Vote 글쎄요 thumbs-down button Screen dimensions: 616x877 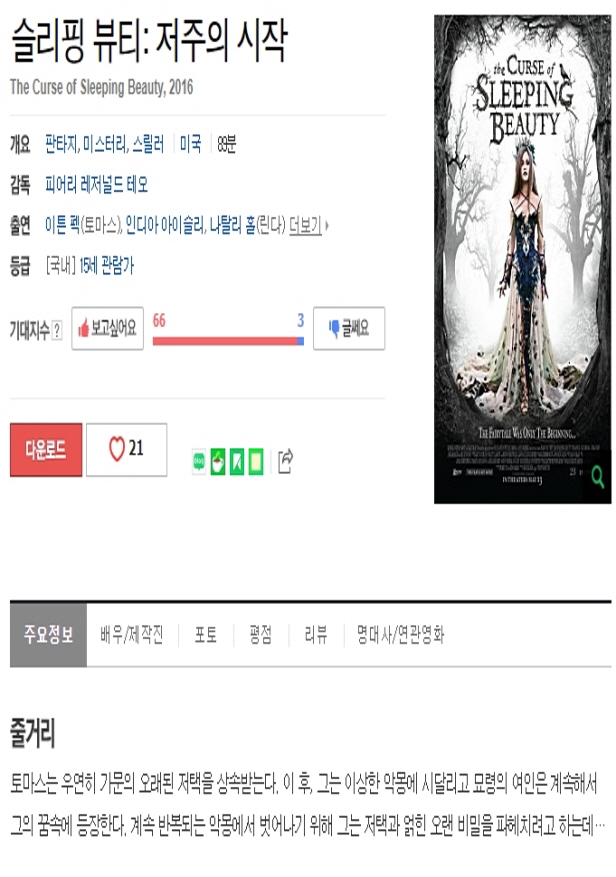click(349, 328)
